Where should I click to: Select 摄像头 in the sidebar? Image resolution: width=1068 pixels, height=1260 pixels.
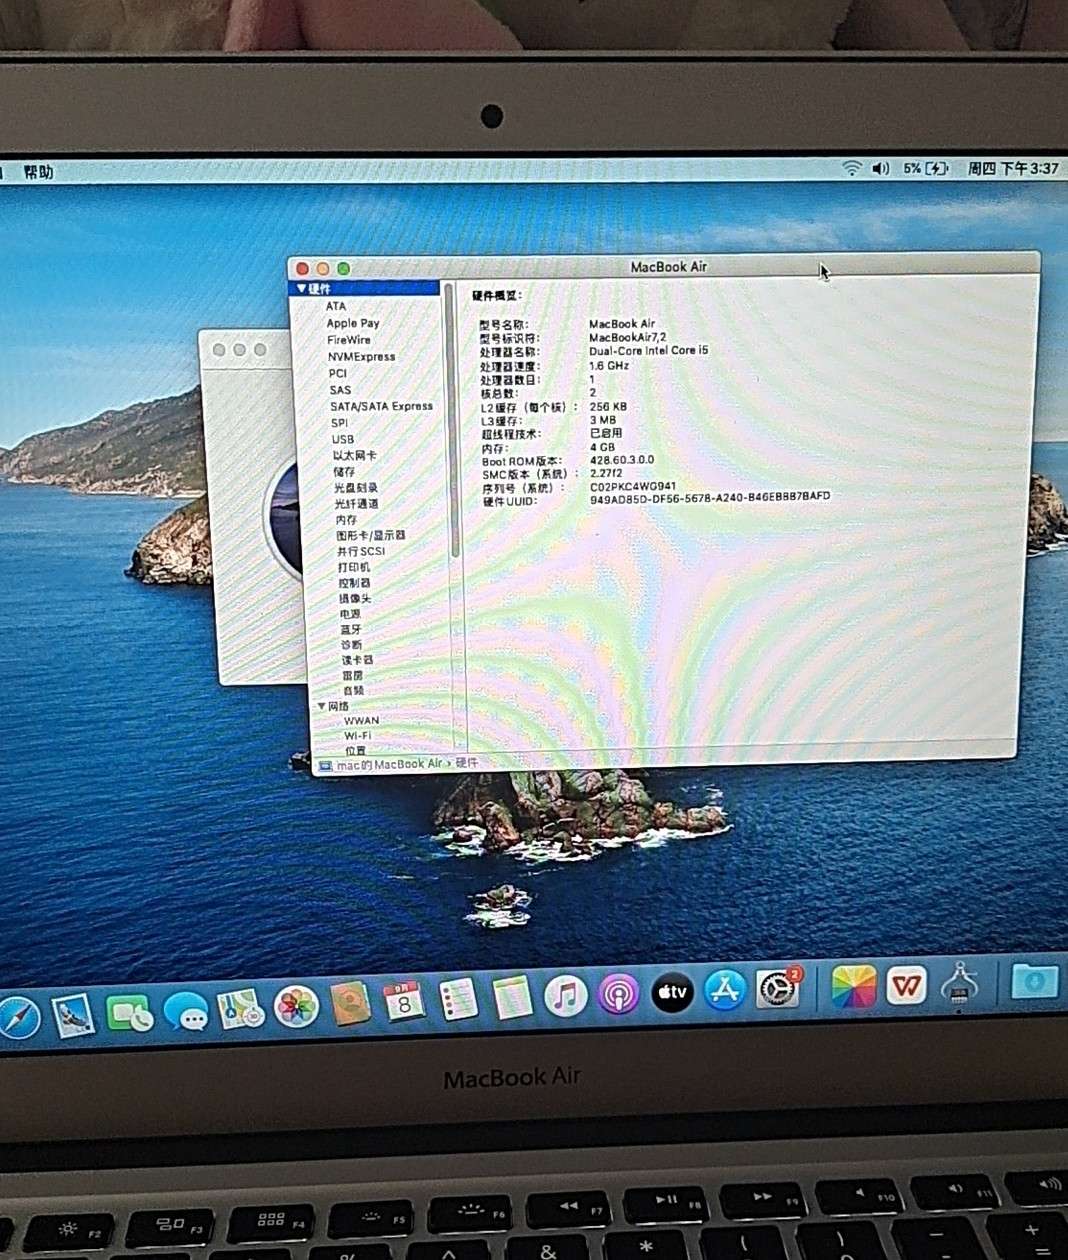(355, 598)
